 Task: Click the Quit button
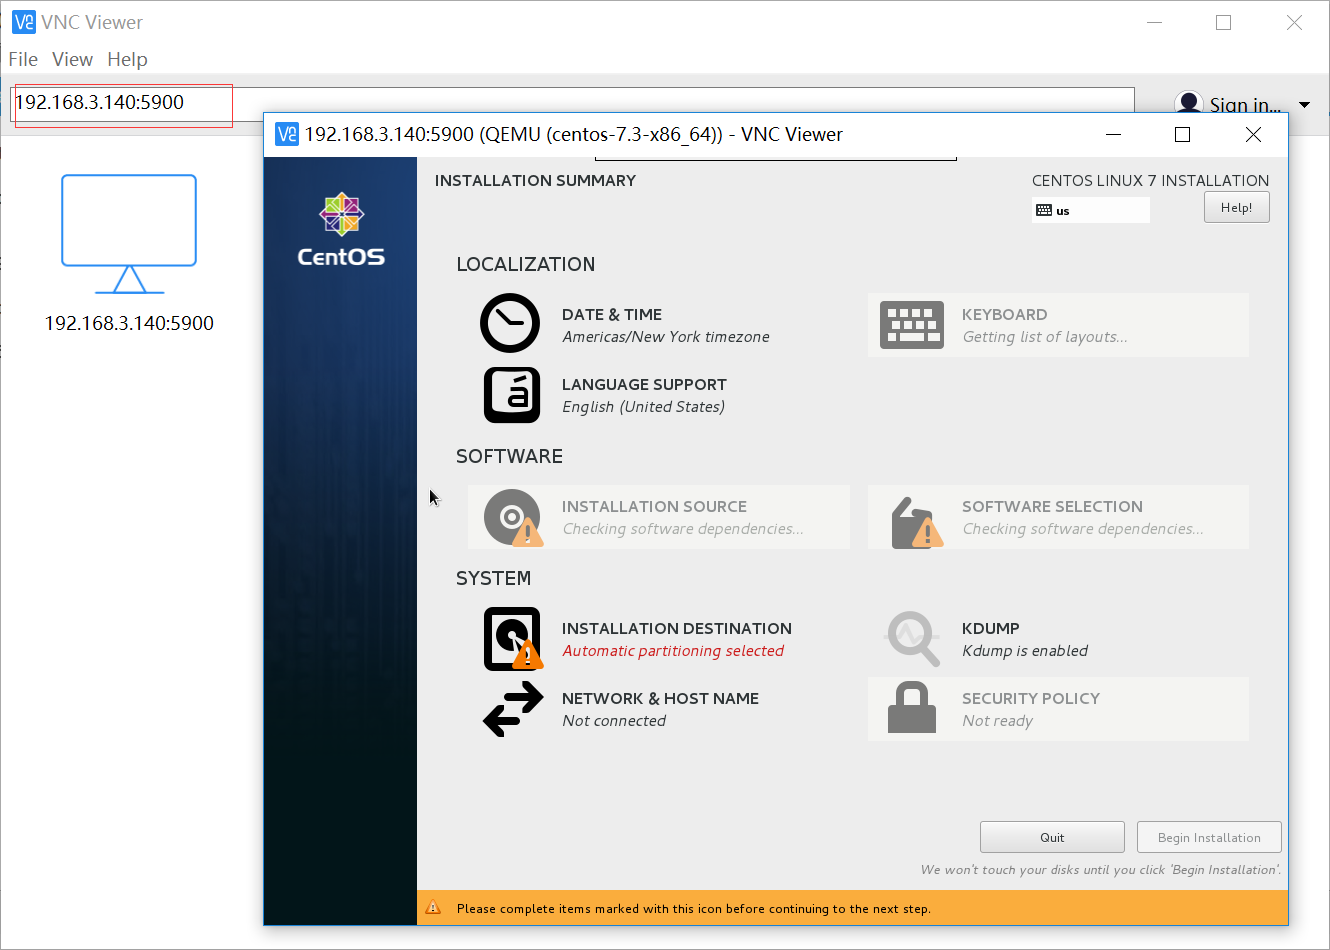(x=1052, y=837)
